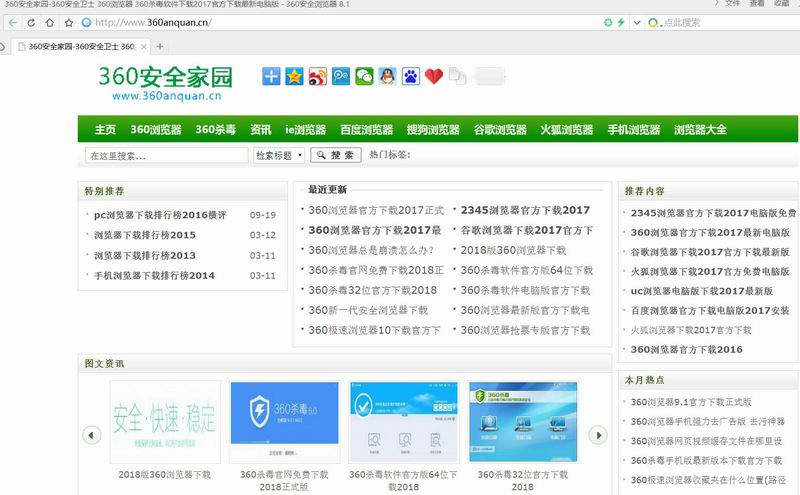800x495 pixels.
Task: Open 360杀毒软件官方版64位 thumbnail
Action: 404,422
